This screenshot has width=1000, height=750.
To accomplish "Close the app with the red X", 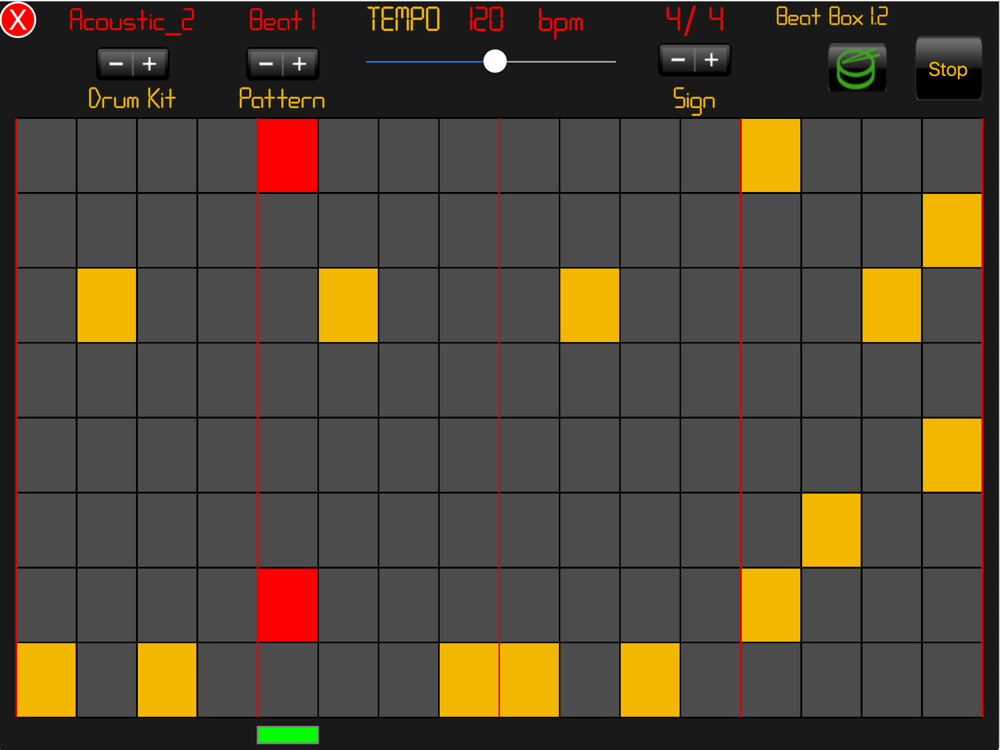I will (x=18, y=20).
